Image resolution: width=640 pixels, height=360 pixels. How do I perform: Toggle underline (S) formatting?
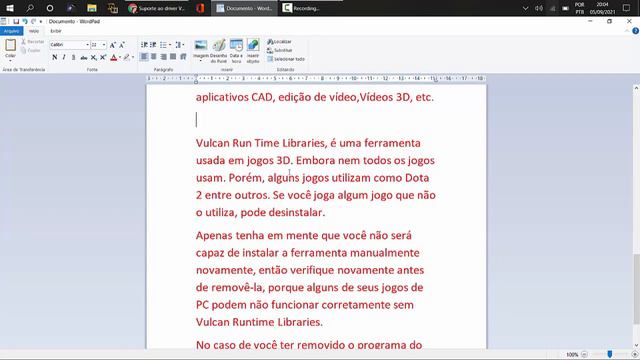pyautogui.click(x=73, y=58)
